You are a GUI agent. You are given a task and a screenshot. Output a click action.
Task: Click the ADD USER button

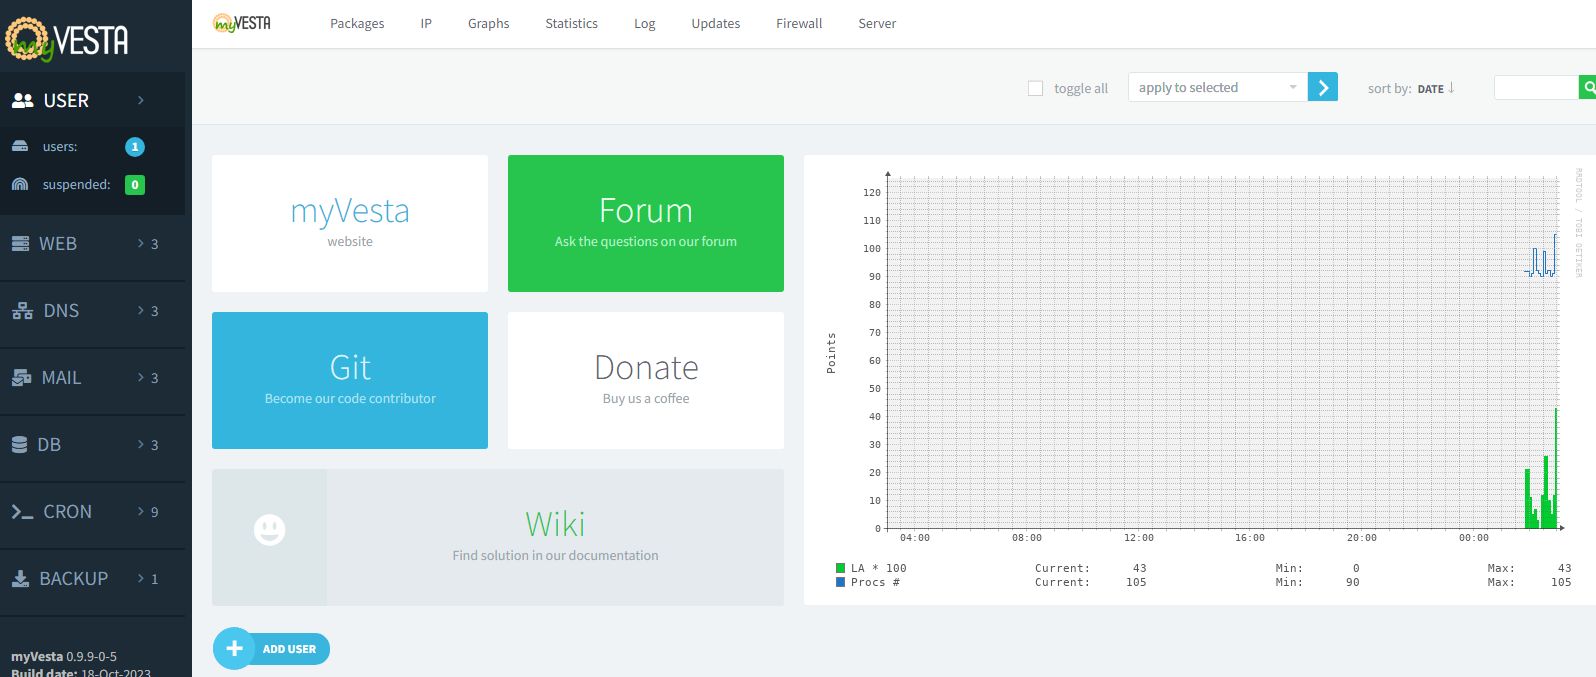(272, 649)
